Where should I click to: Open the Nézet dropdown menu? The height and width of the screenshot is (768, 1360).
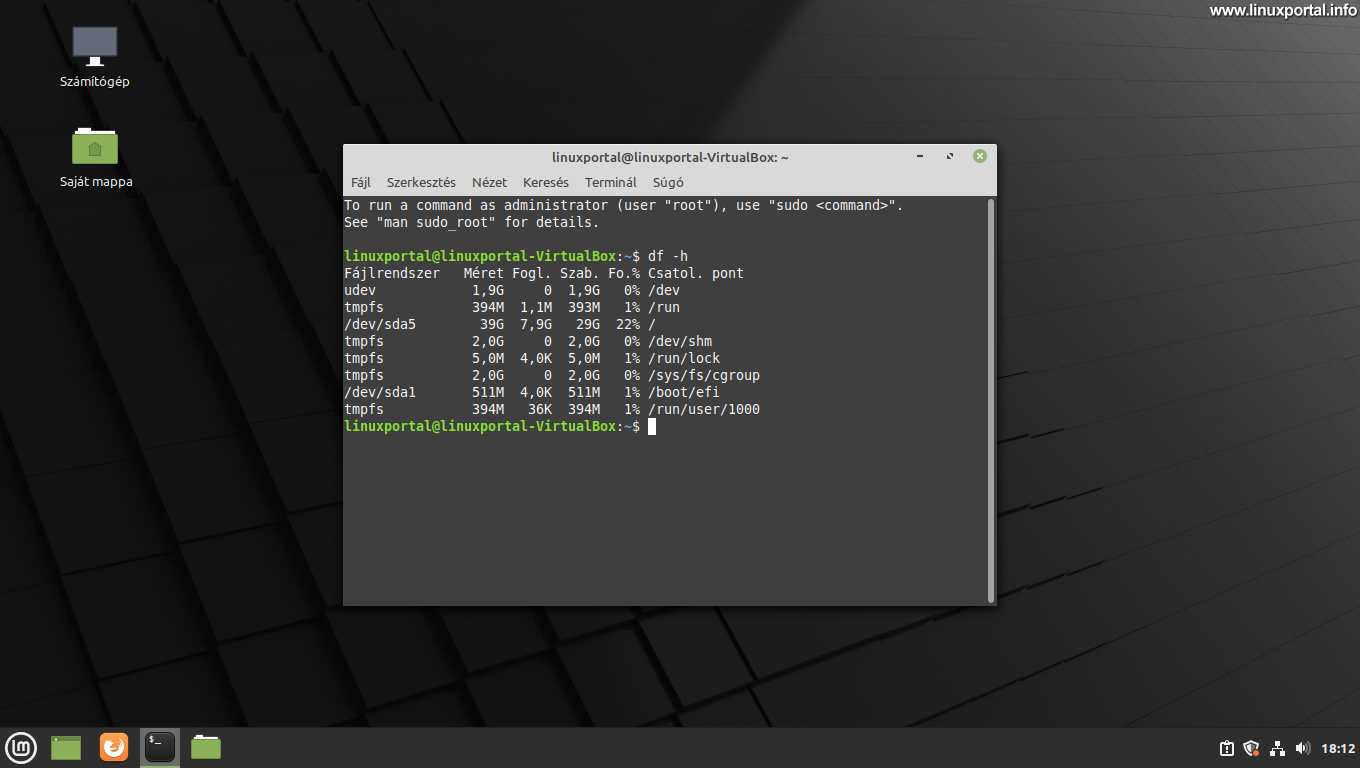[x=489, y=182]
